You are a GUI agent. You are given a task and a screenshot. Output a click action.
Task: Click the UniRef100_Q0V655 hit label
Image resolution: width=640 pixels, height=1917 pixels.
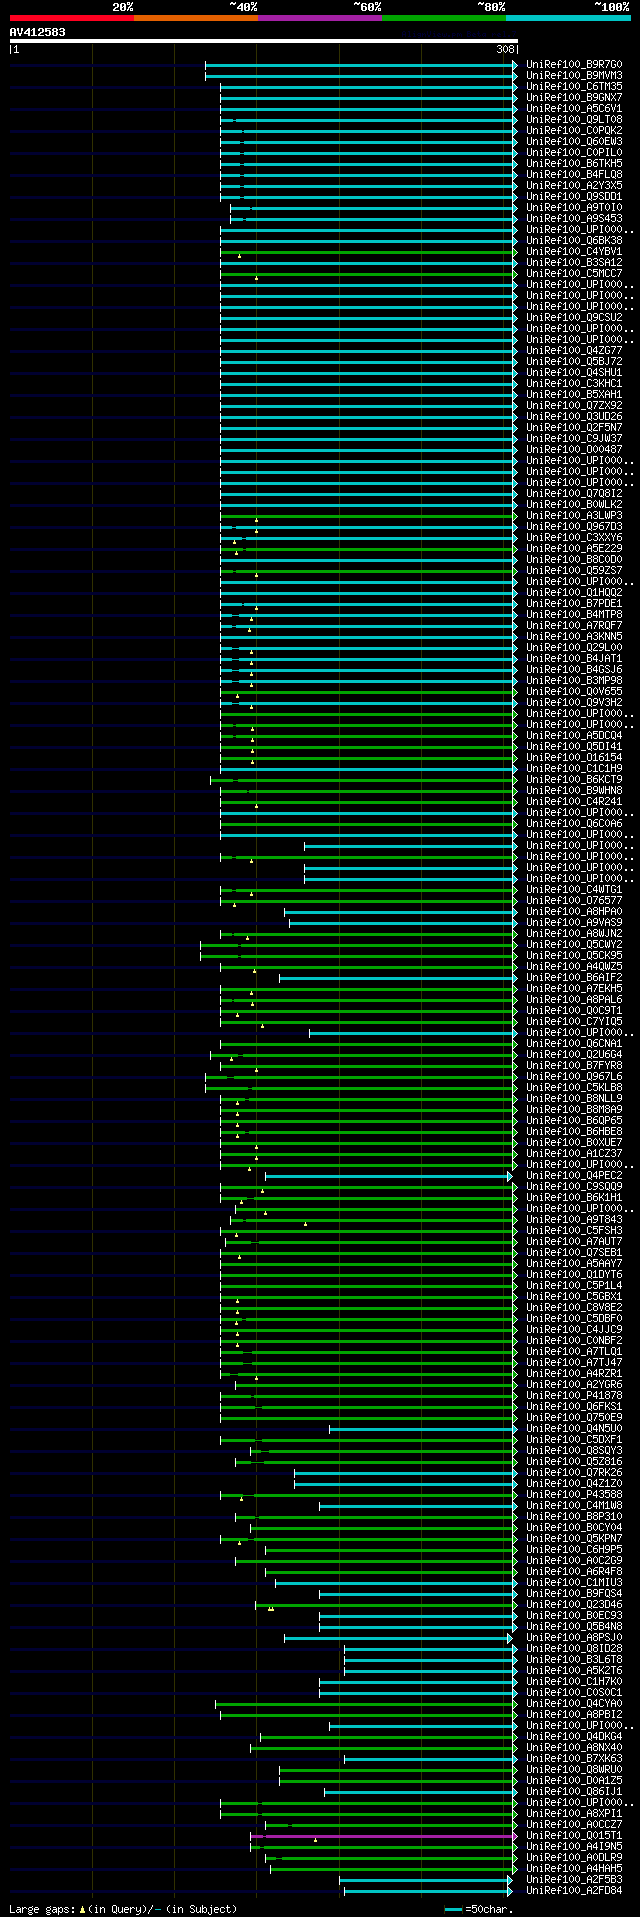[x=574, y=691]
